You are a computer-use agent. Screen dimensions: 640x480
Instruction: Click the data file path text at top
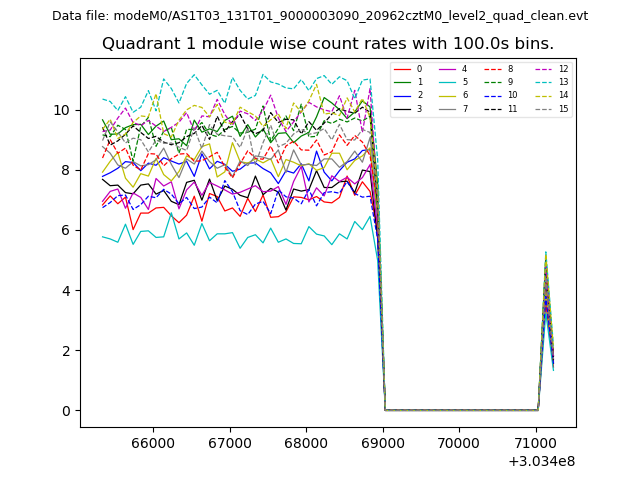click(x=320, y=16)
